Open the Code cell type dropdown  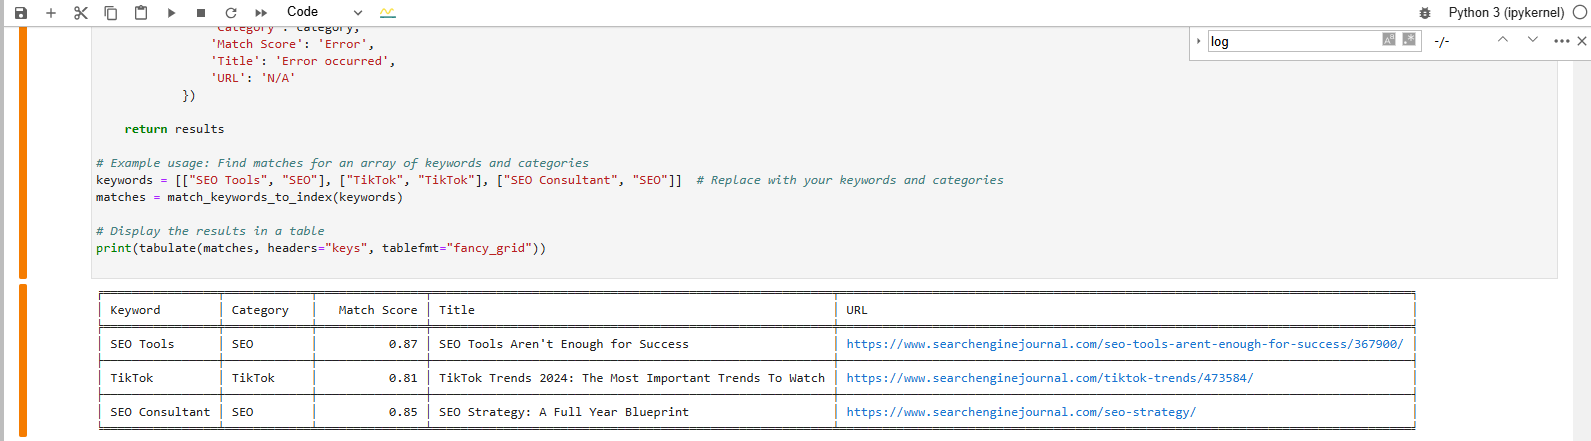pyautogui.click(x=324, y=13)
